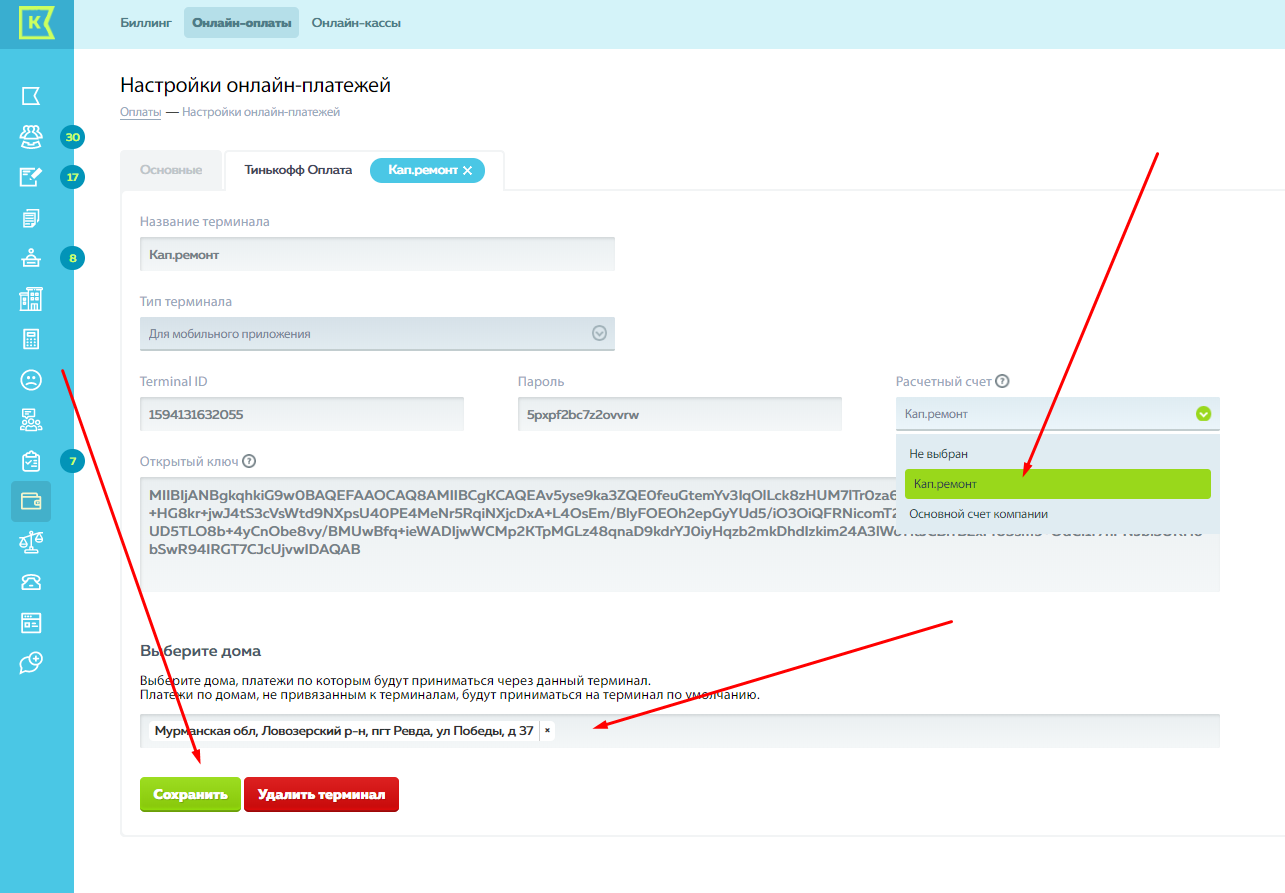This screenshot has height=893, width=1285.
Task: Click the green K logo
Action: [37, 23]
